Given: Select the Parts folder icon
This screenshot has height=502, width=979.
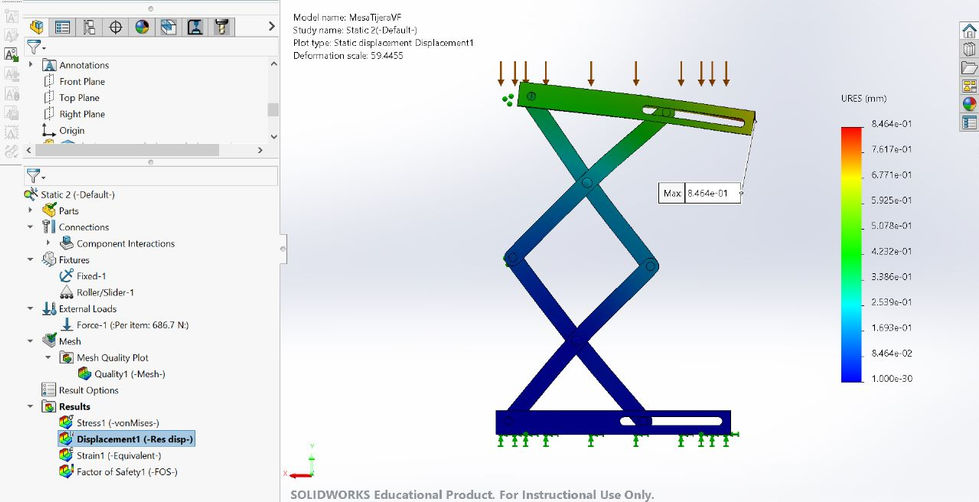Looking at the screenshot, I should coord(49,210).
